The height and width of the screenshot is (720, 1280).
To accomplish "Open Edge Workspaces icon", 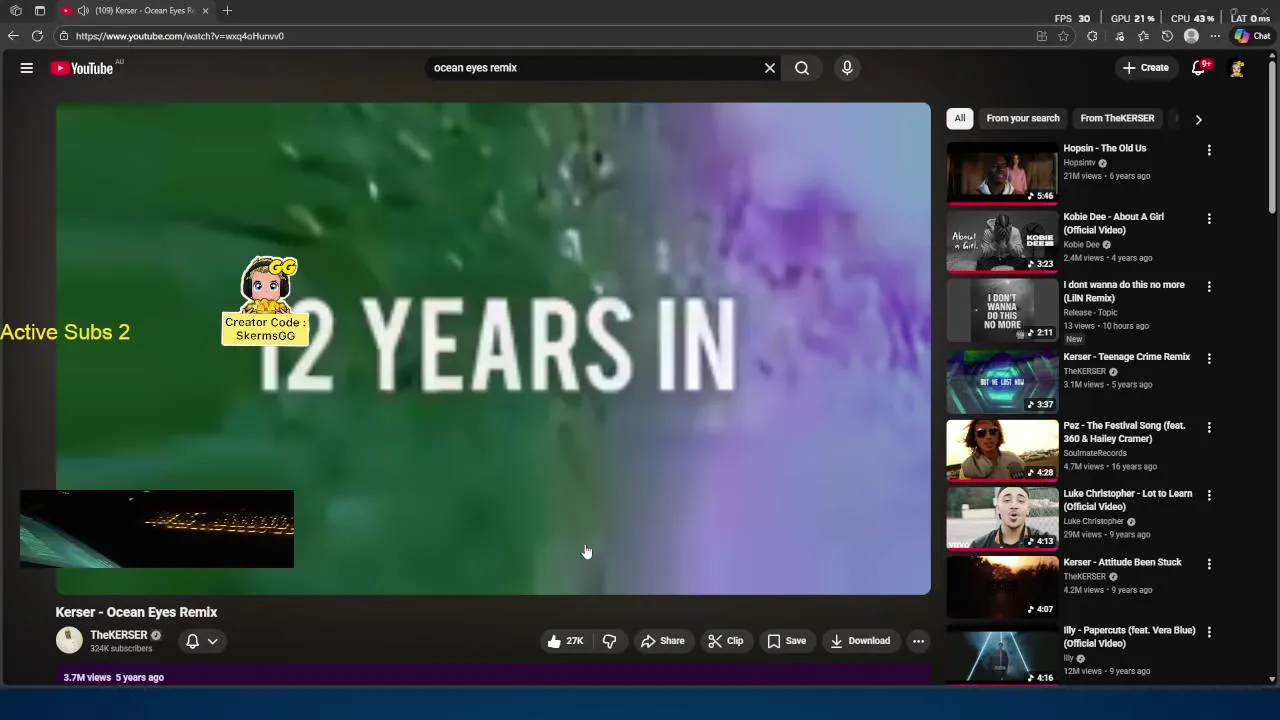I will (16, 11).
